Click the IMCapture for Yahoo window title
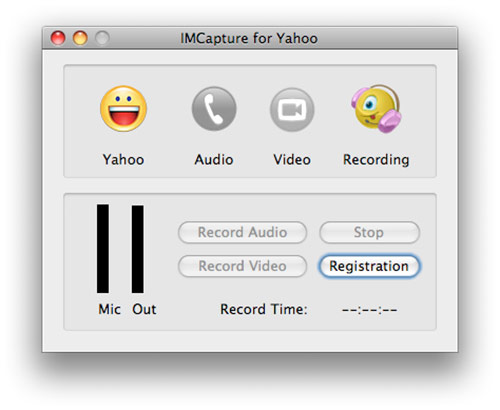This screenshot has width=500, height=410. click(x=249, y=38)
